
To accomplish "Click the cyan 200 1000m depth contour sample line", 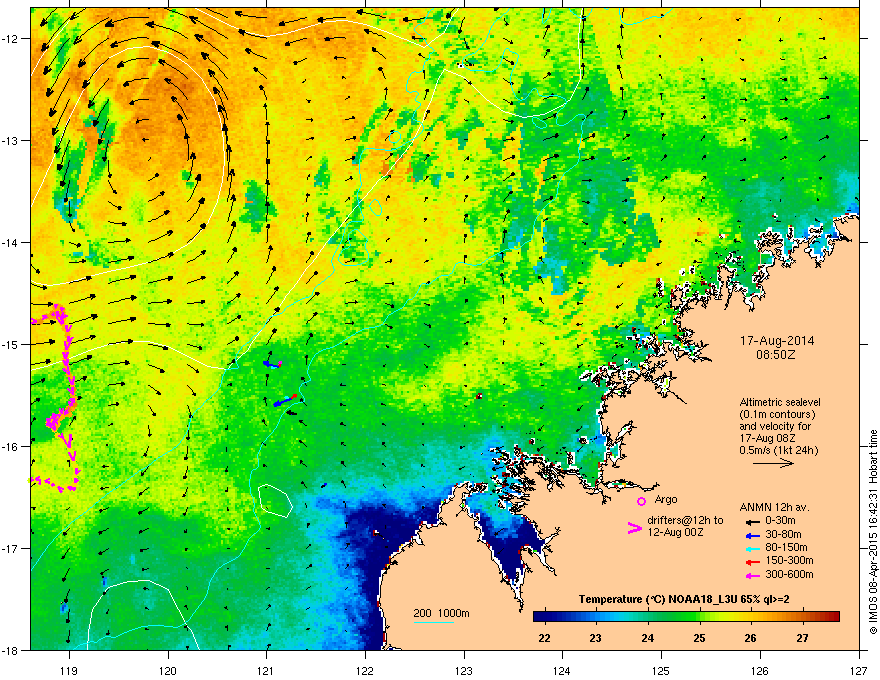I will point(433,622).
